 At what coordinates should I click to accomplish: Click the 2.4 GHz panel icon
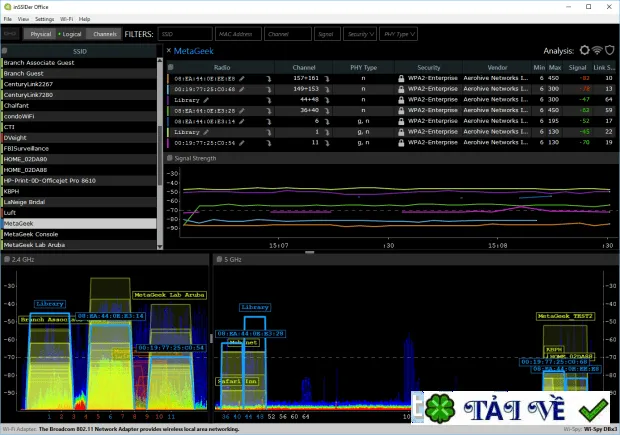pos(7,259)
